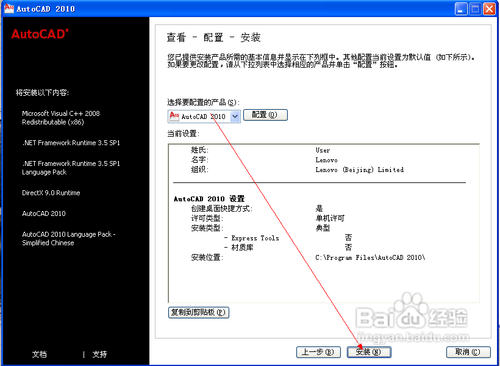Viewport: 500px width, 366px height.
Task: Cancel setup with 取消(C) button
Action: tap(468, 352)
